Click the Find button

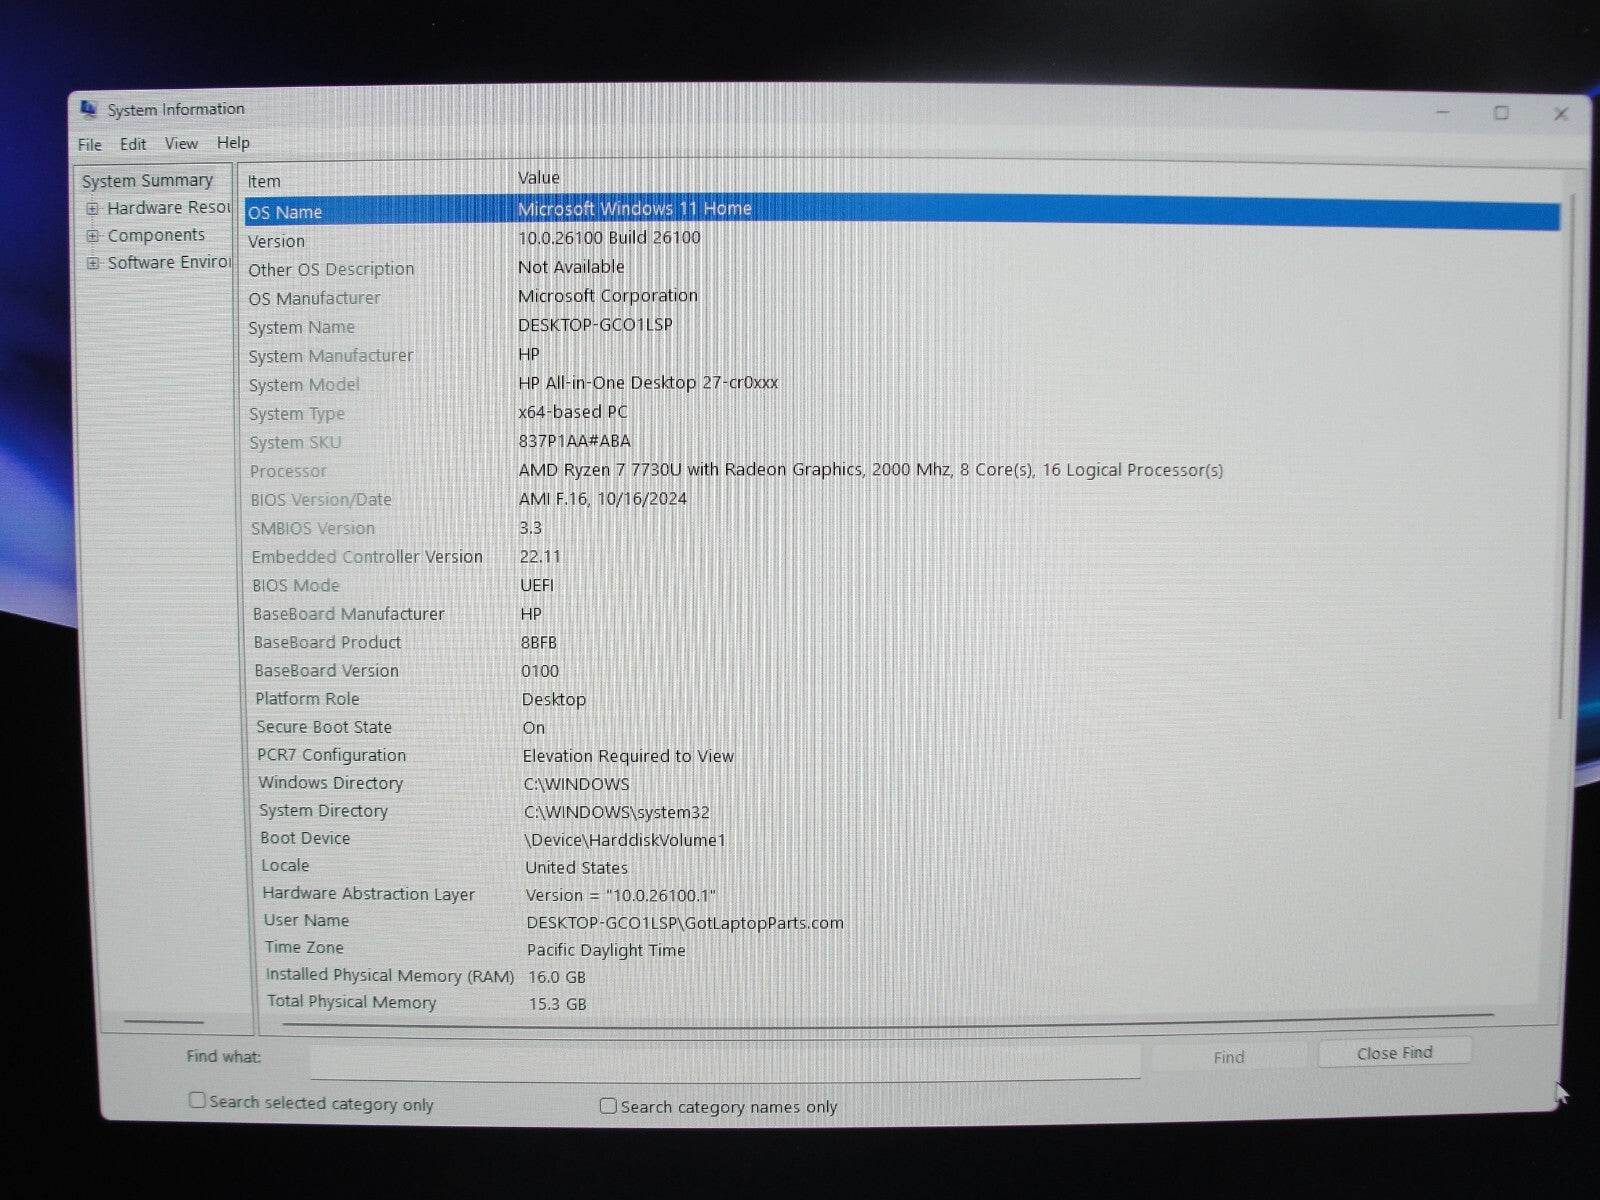point(1228,1057)
